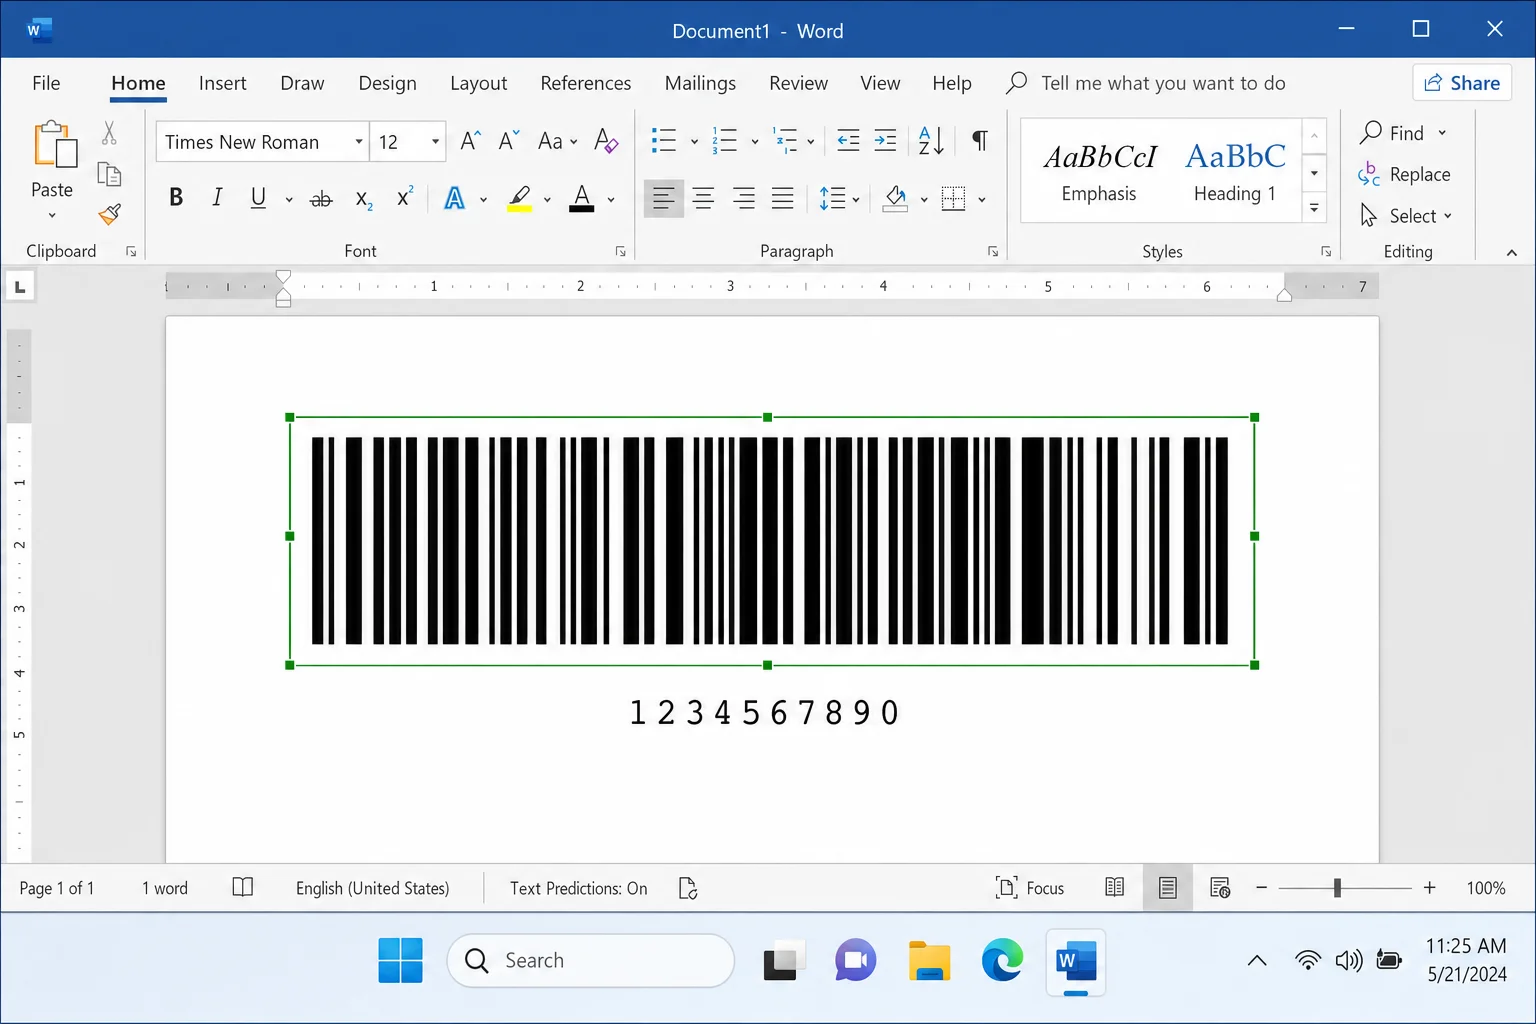This screenshot has width=1536, height=1024.
Task: Activate the Format Painter brush
Action: 110,214
